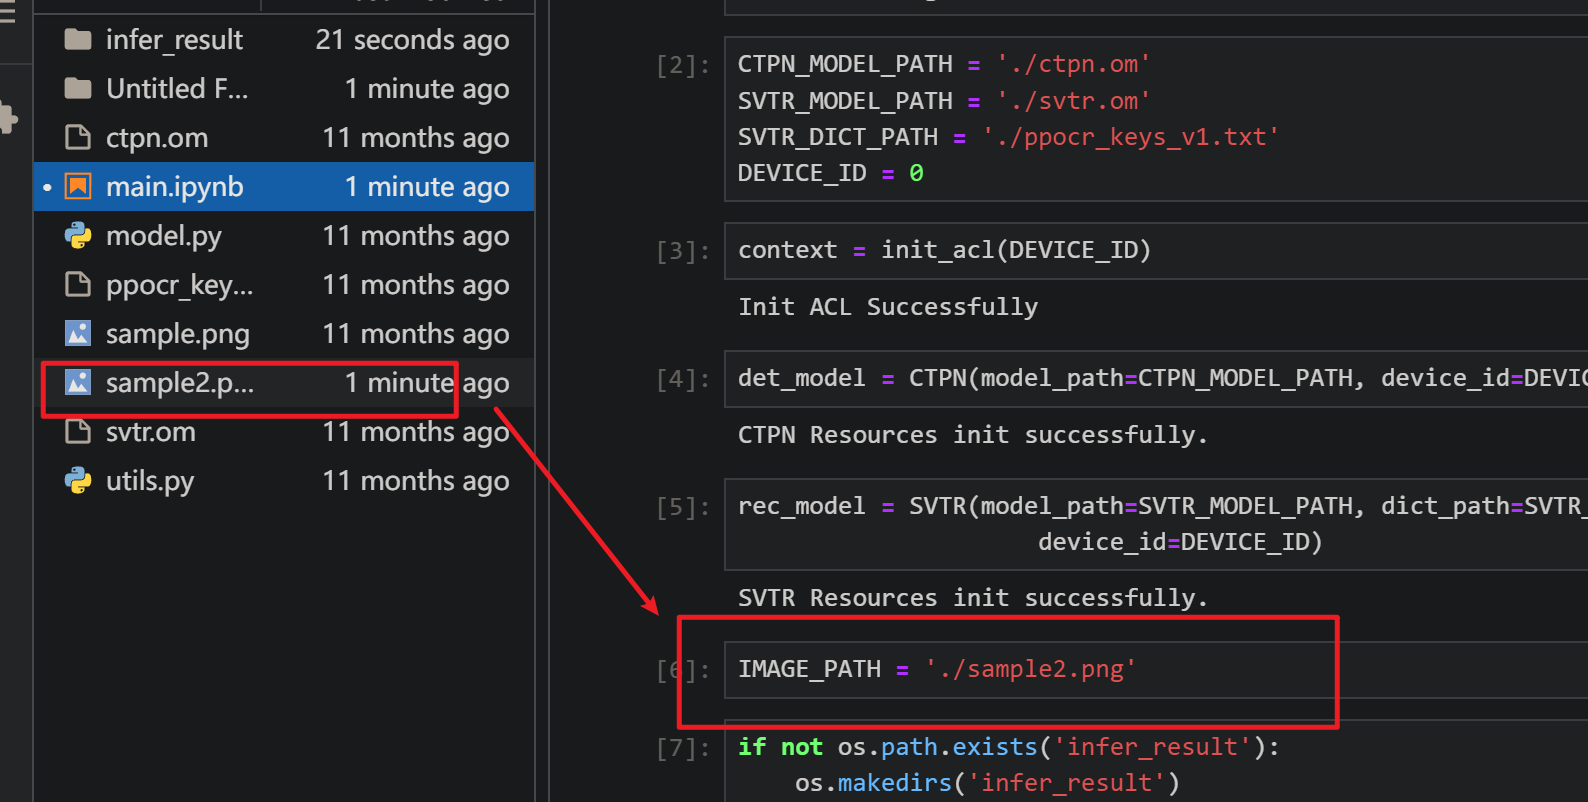The image size is (1588, 802).
Task: Click '21 seconds ago' timestamp of infer_result
Action: 412,40
